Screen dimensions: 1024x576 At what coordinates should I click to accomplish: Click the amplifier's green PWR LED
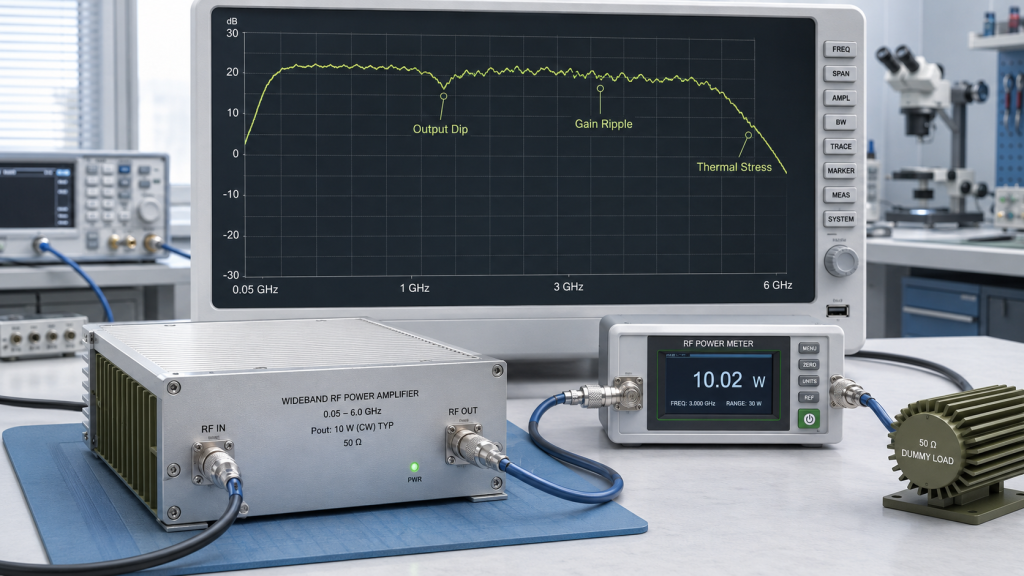point(414,467)
